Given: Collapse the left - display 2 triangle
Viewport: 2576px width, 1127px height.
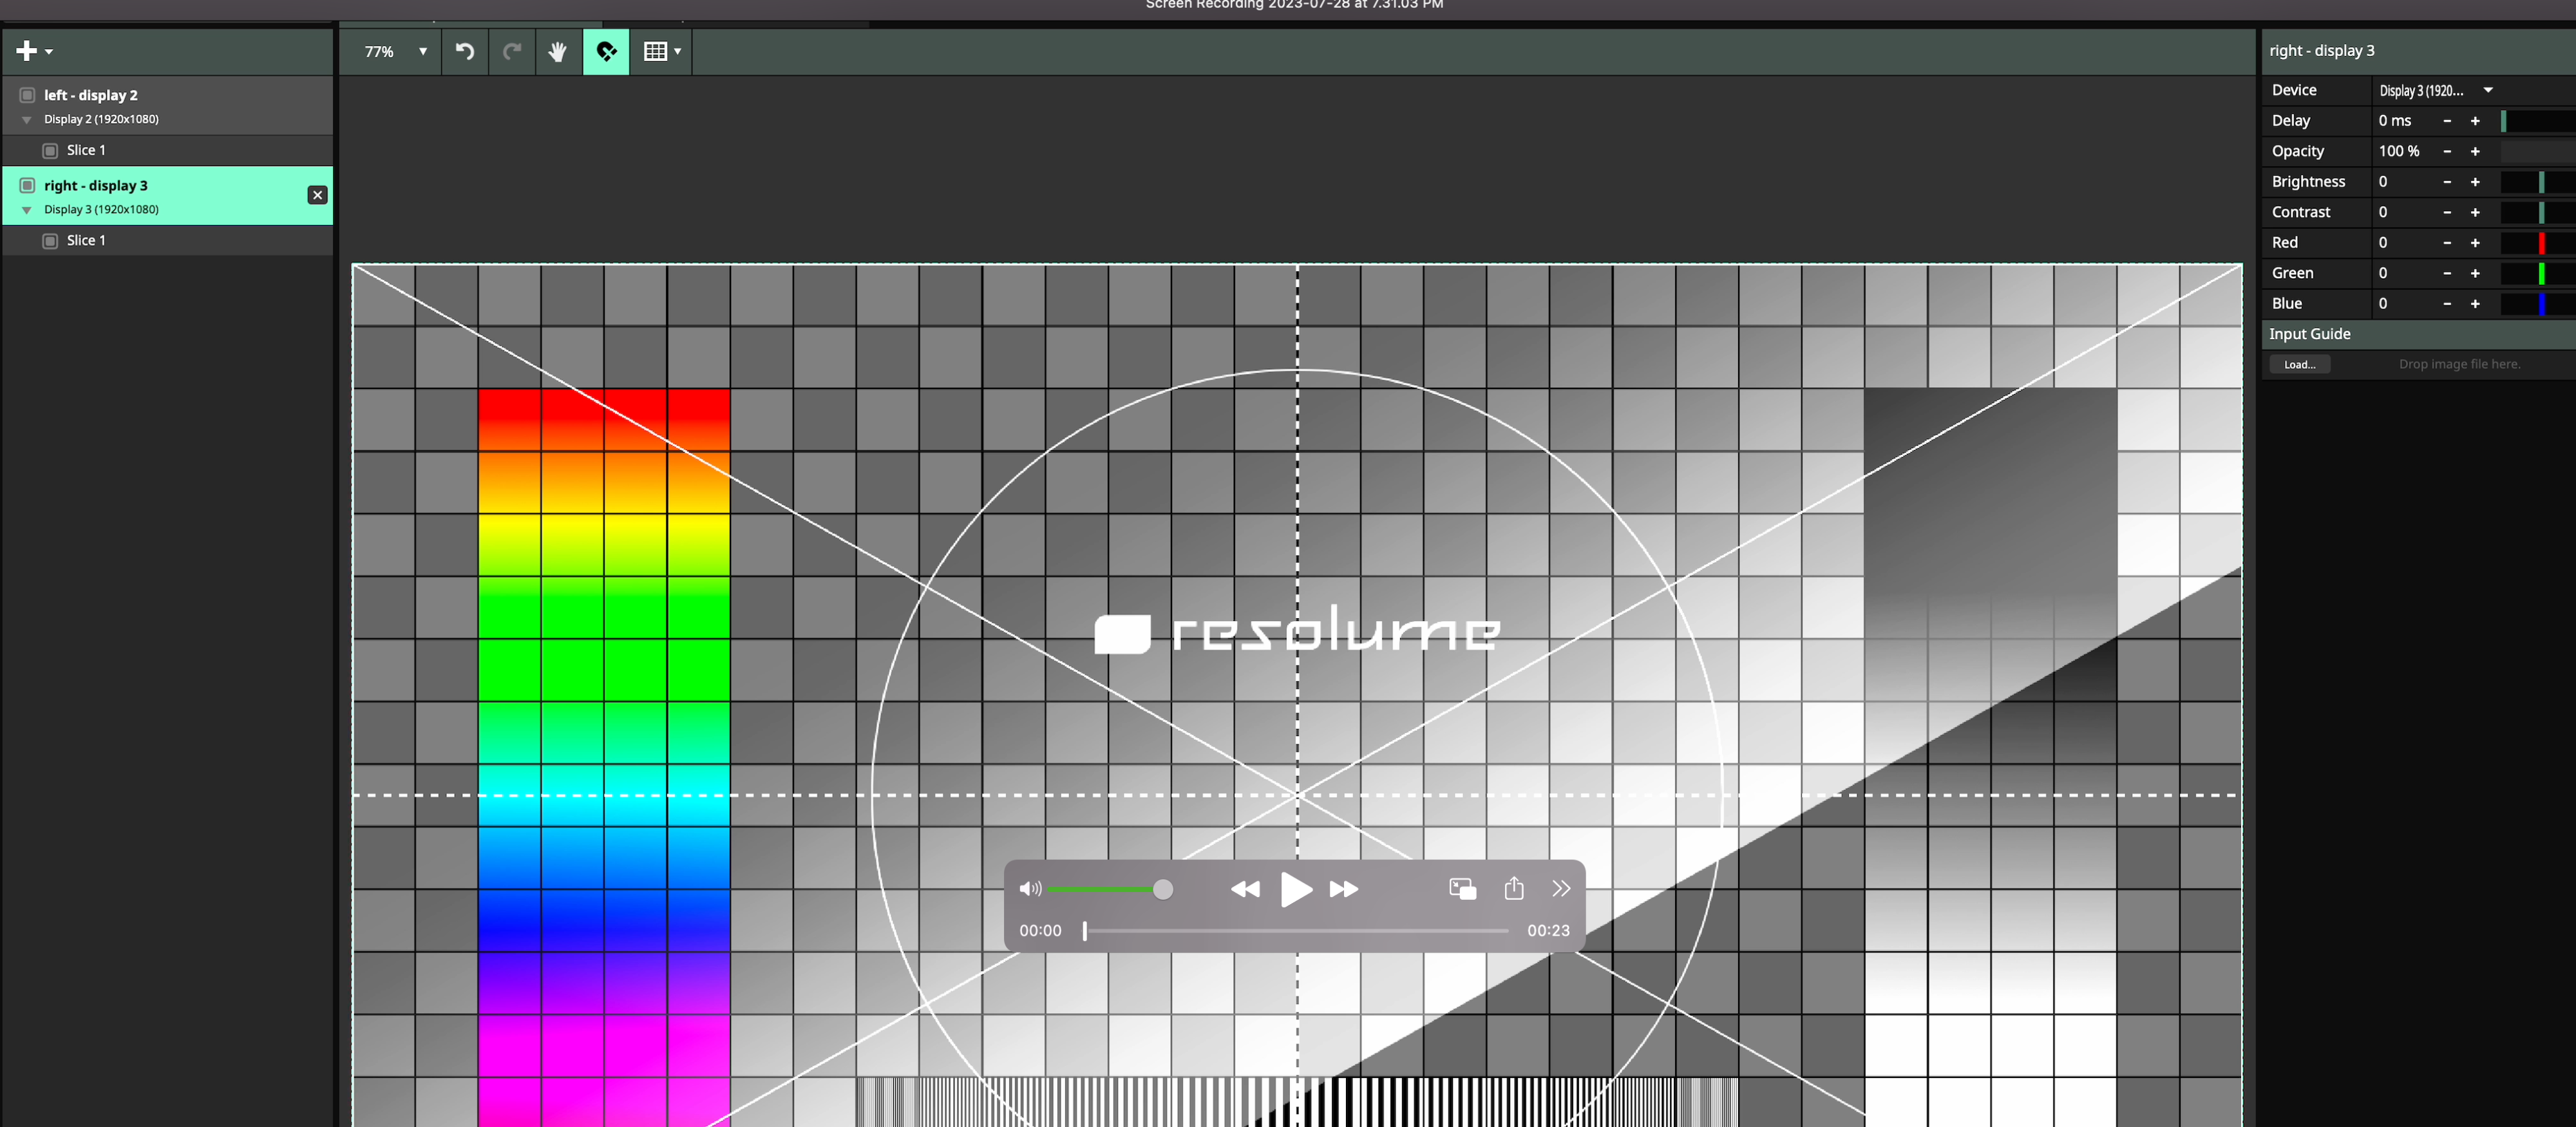Looking at the screenshot, I should (x=27, y=120).
